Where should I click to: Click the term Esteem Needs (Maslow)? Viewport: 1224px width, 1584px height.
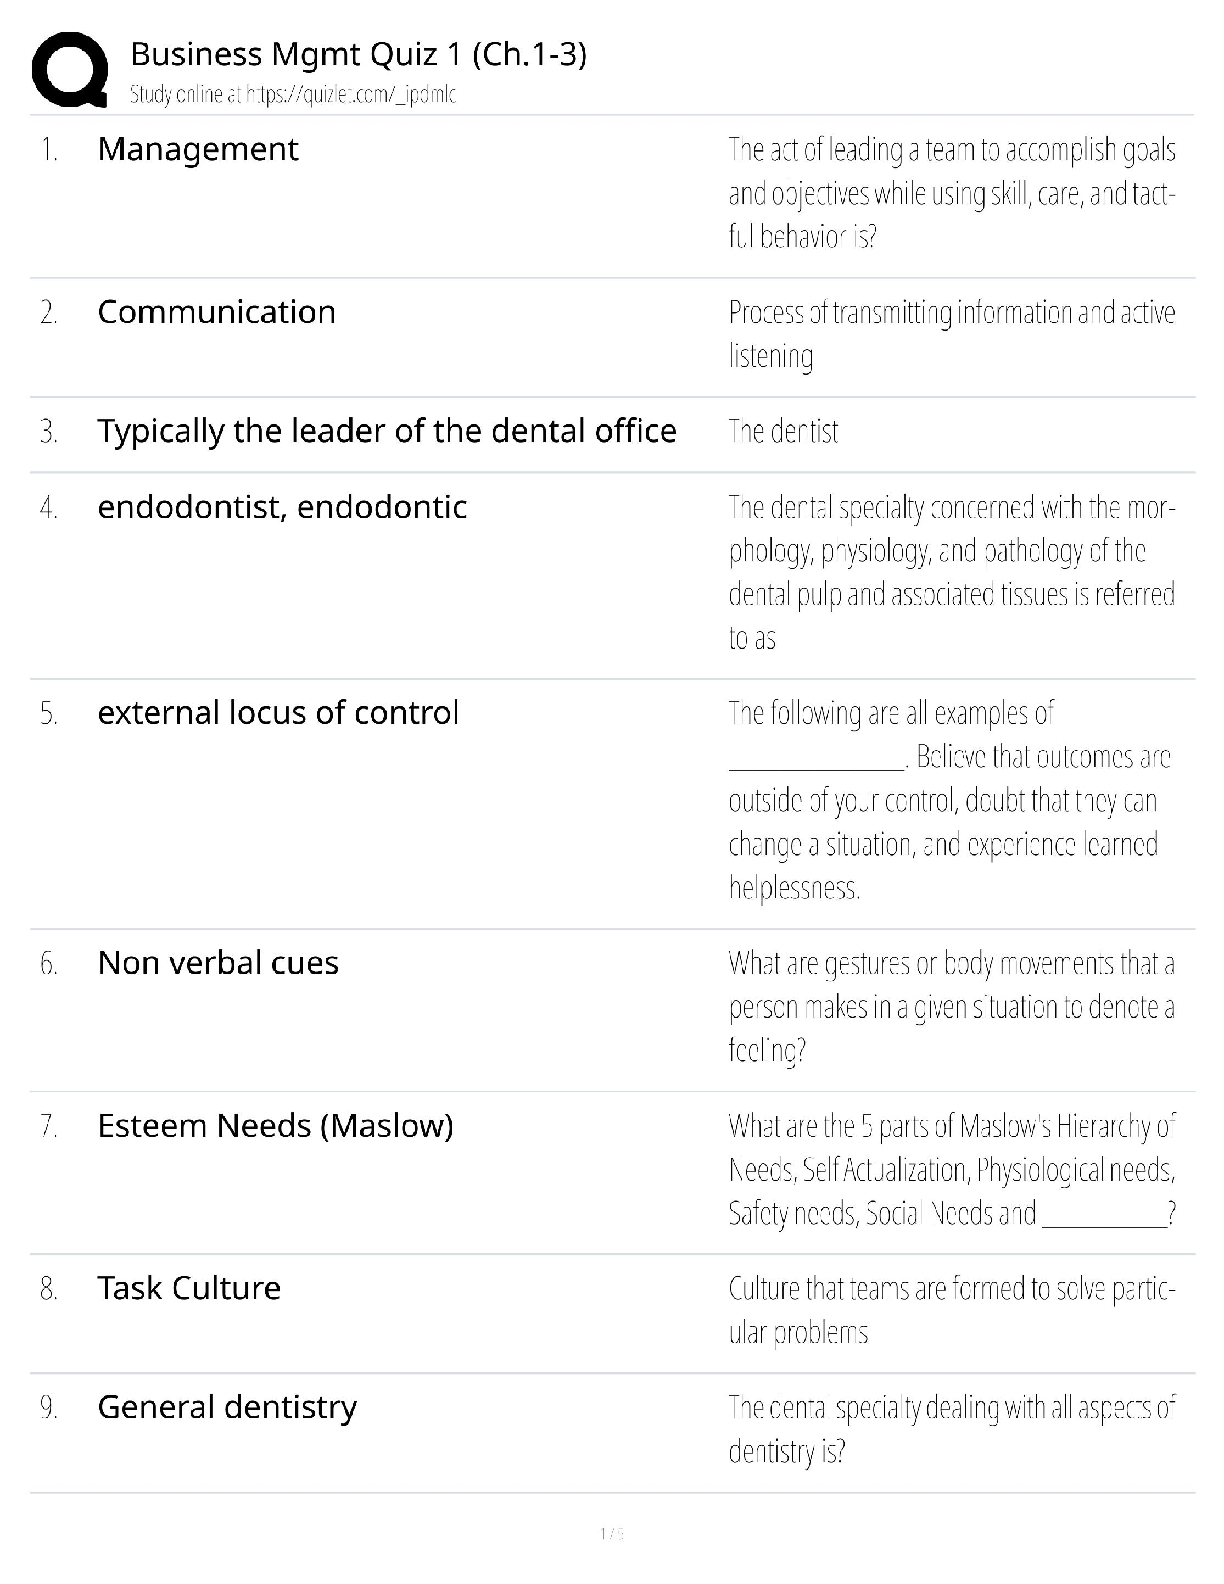(x=275, y=1126)
